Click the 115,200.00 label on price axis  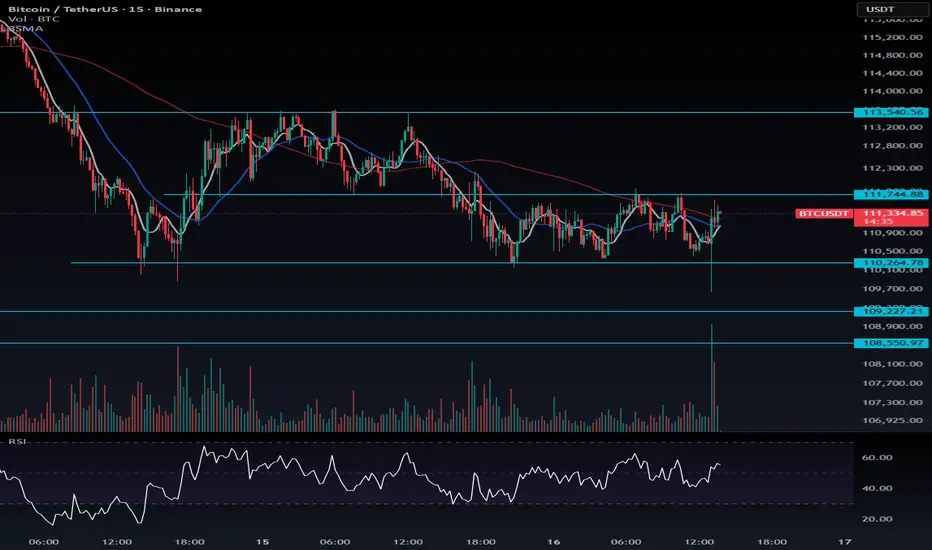(888, 37)
